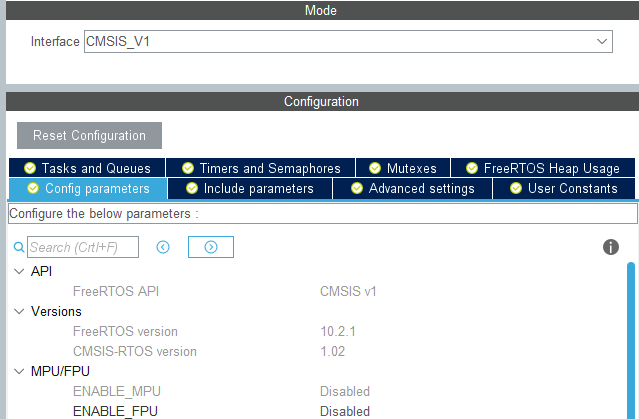Collapse the API section
The width and height of the screenshot is (639, 419).
point(19,271)
